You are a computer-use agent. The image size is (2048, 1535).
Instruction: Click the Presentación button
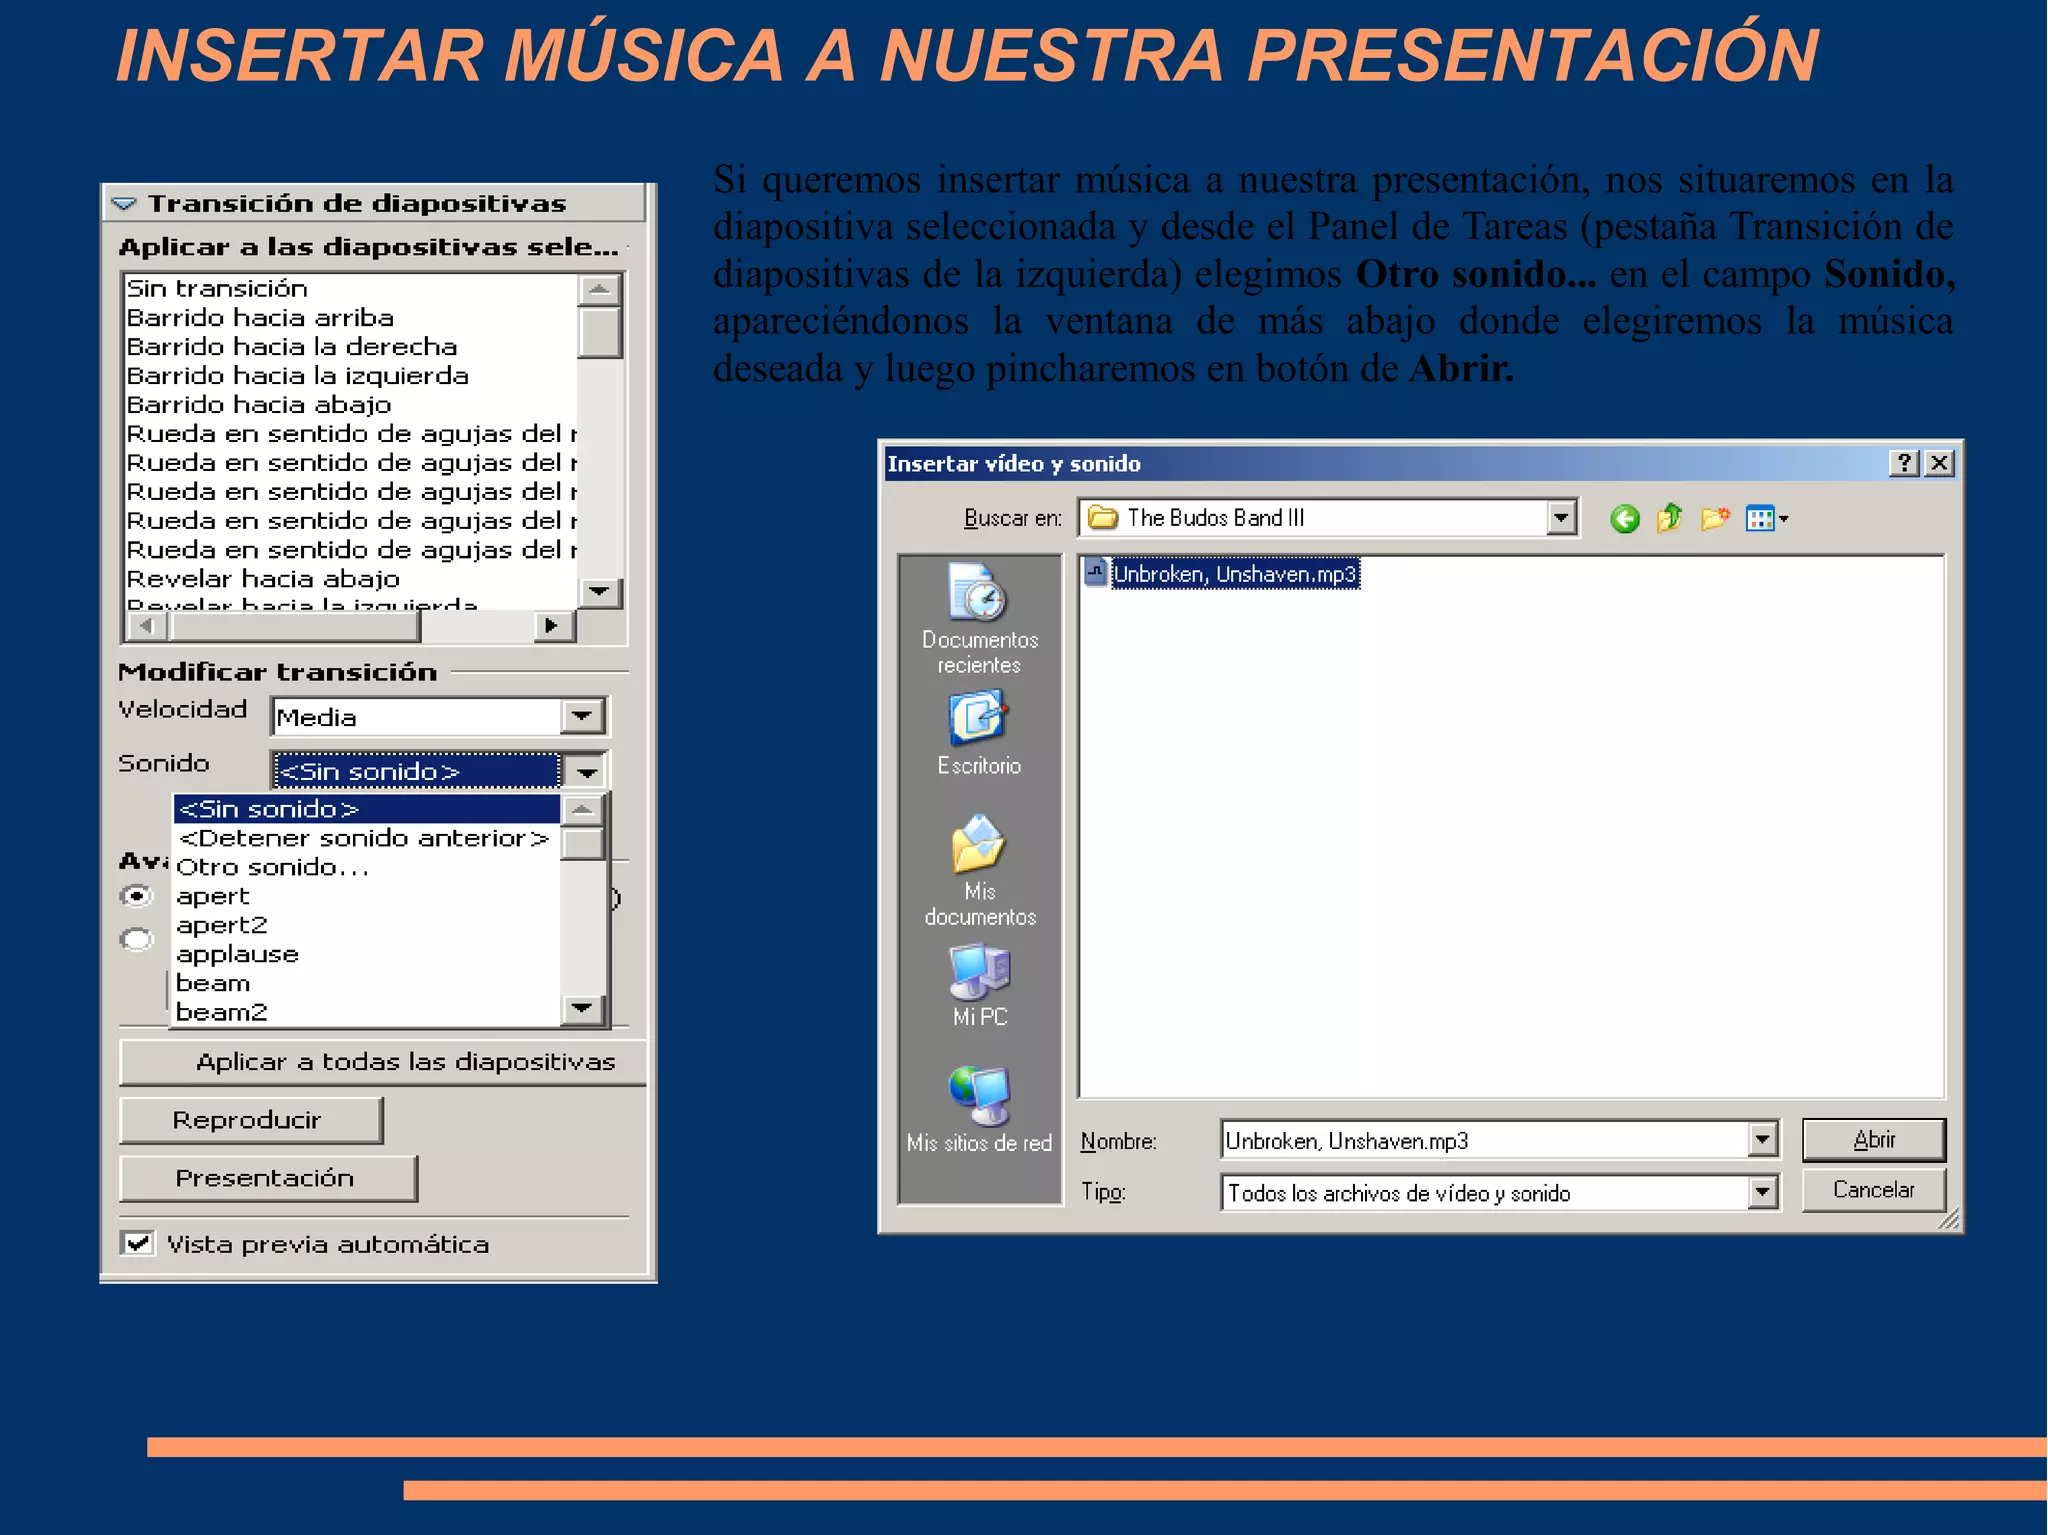click(x=268, y=1178)
